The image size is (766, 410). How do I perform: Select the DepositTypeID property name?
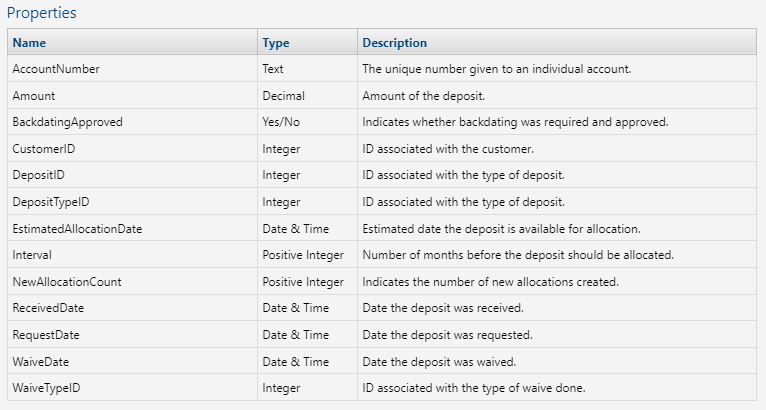(51, 202)
